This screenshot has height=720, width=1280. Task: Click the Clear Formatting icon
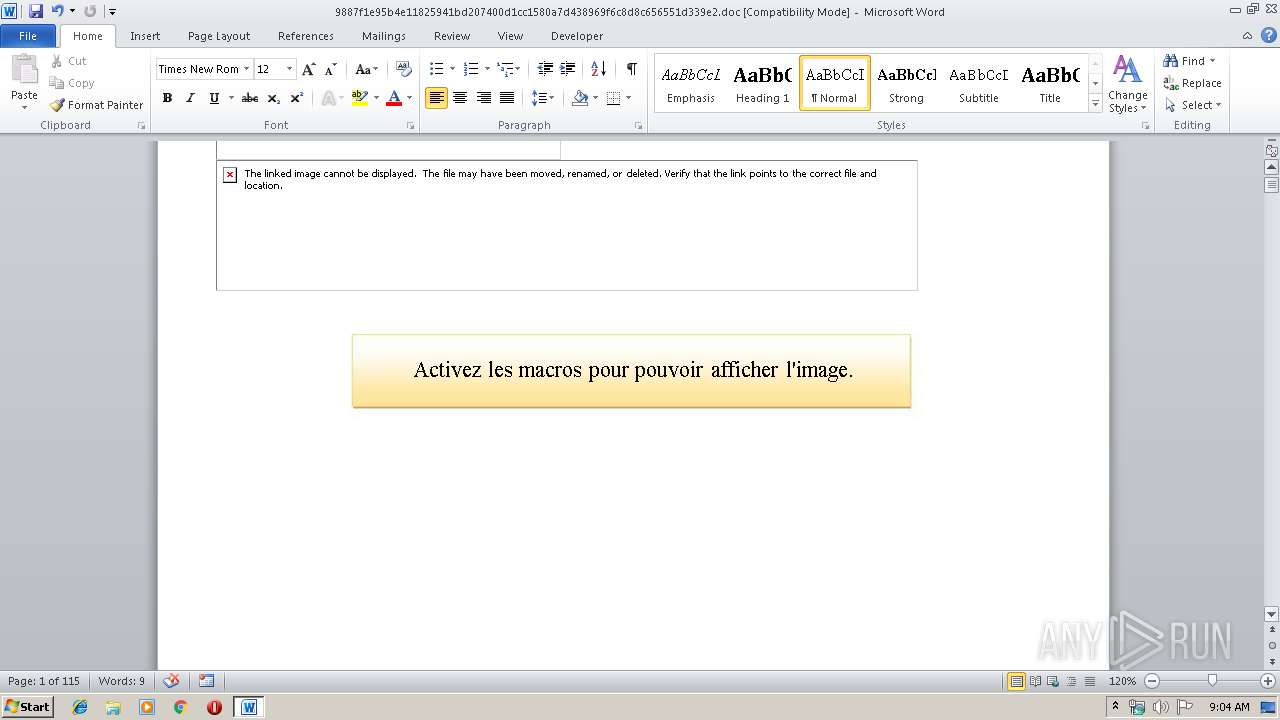click(404, 69)
